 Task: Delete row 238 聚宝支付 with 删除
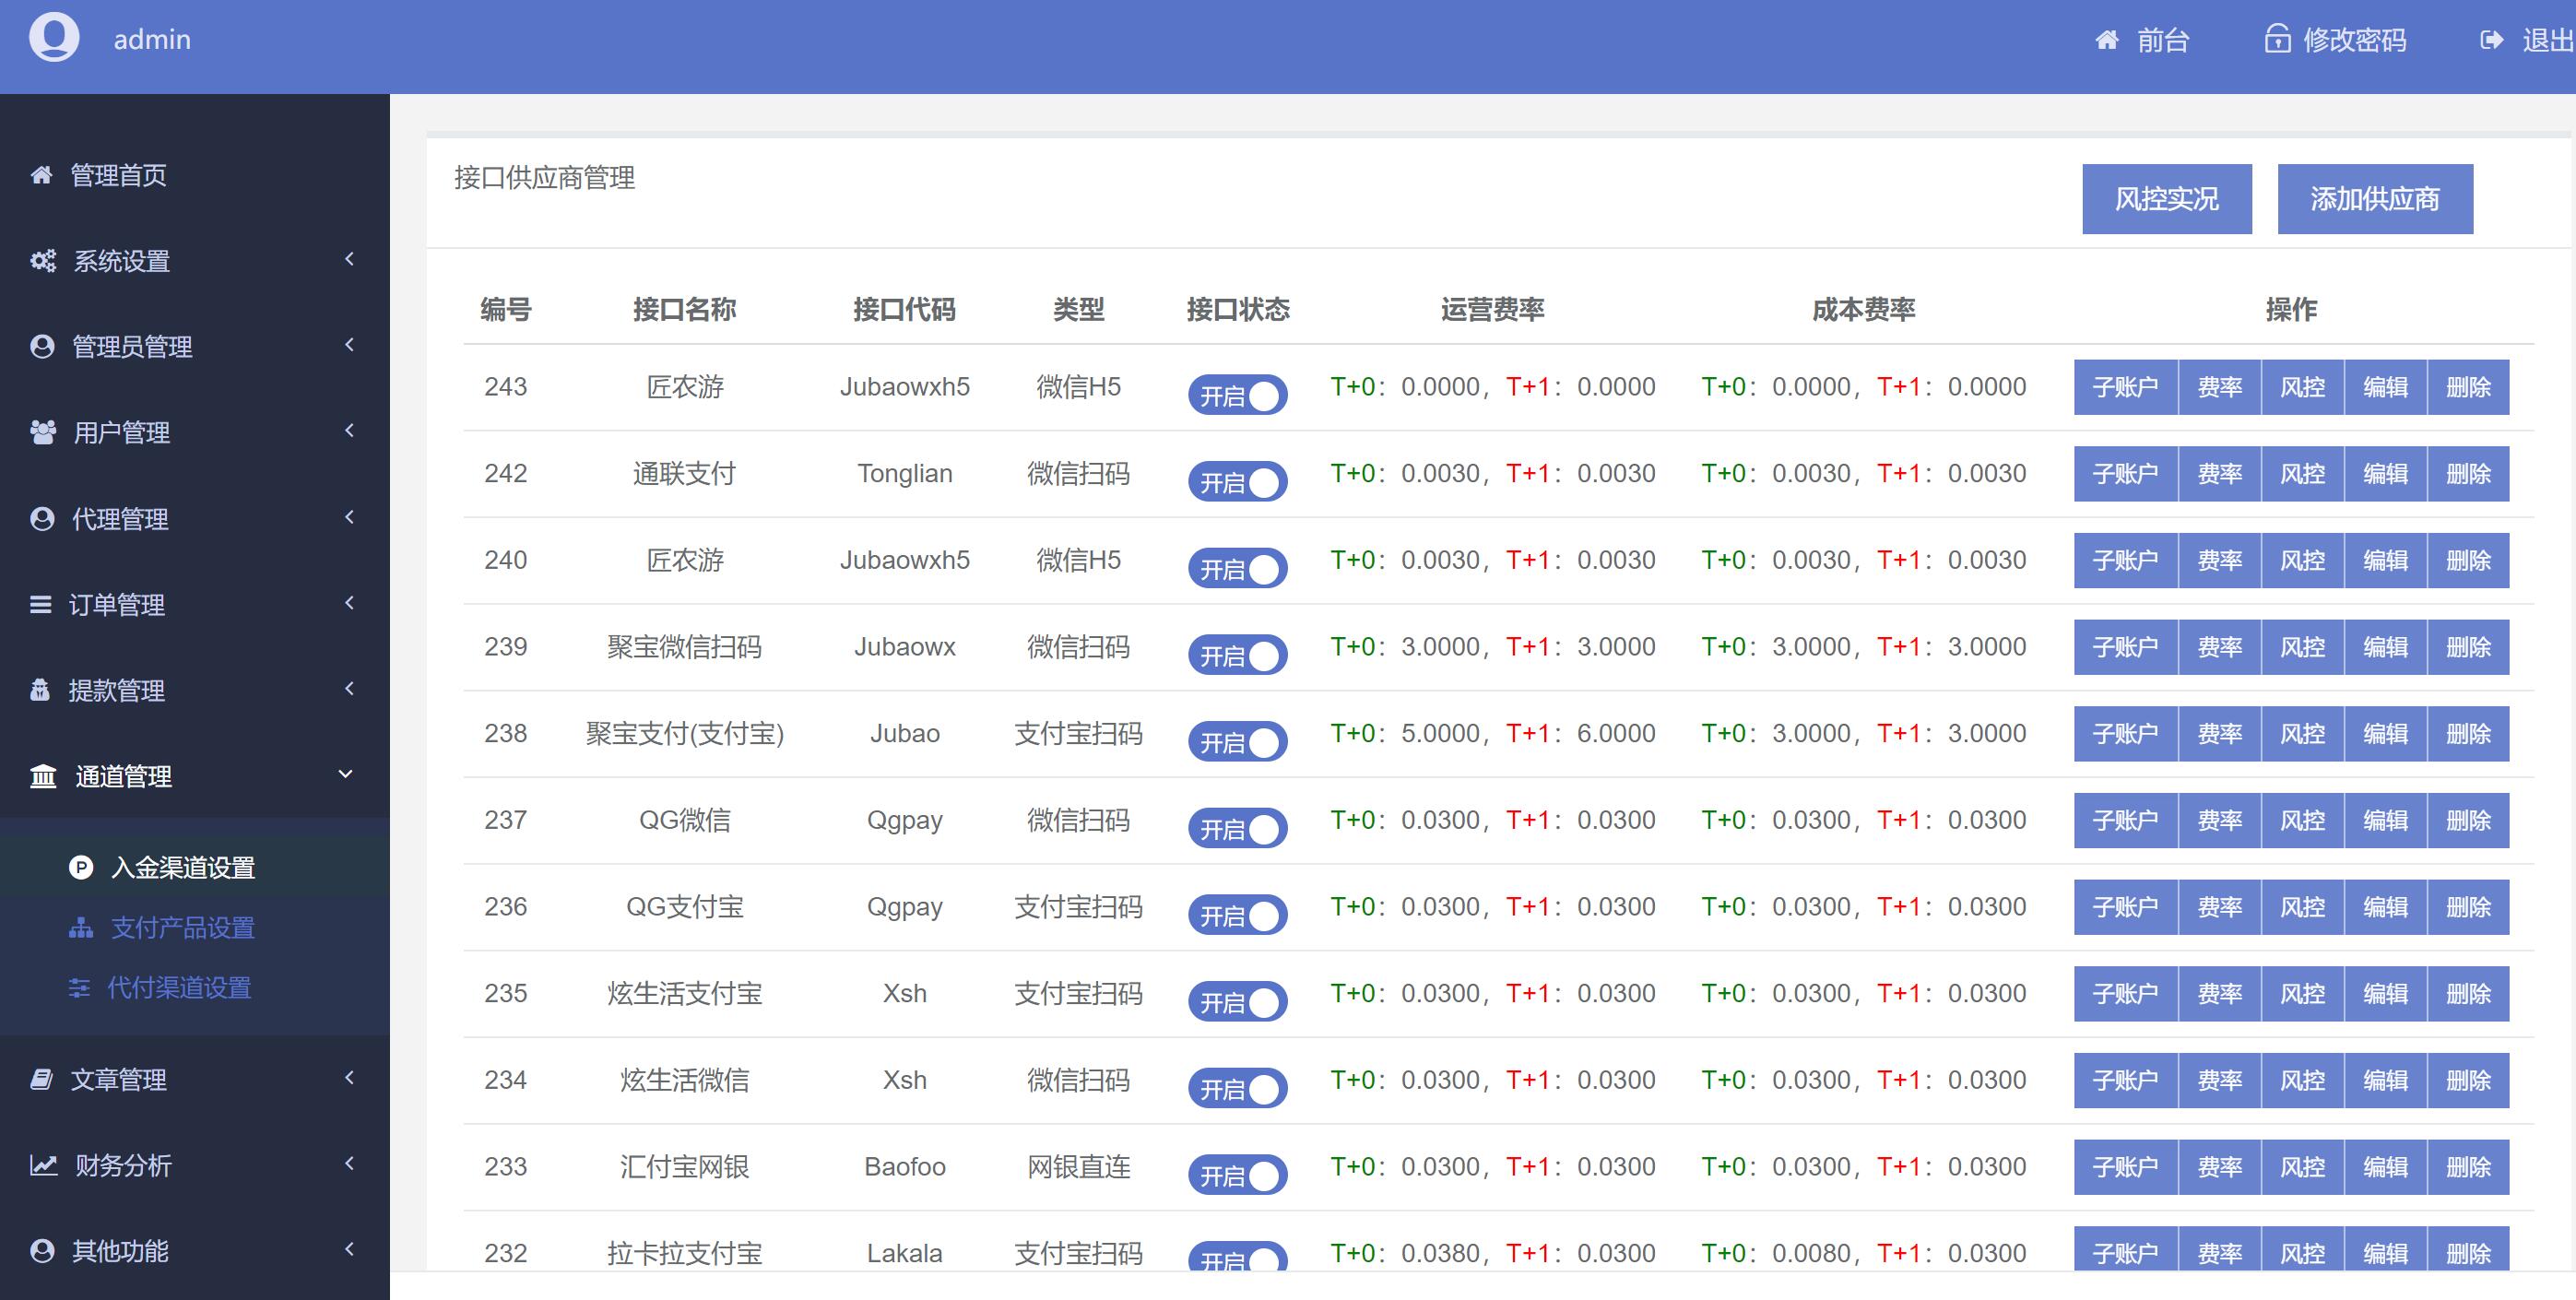pos(2467,734)
